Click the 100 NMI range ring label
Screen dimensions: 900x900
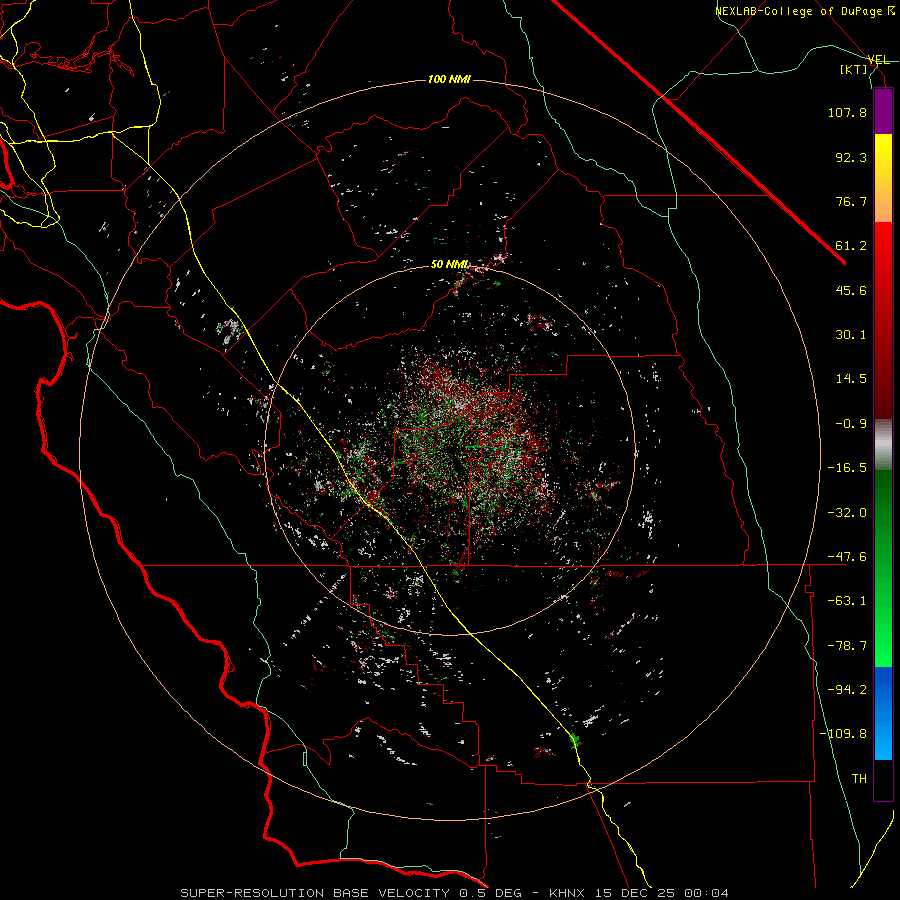tap(449, 79)
